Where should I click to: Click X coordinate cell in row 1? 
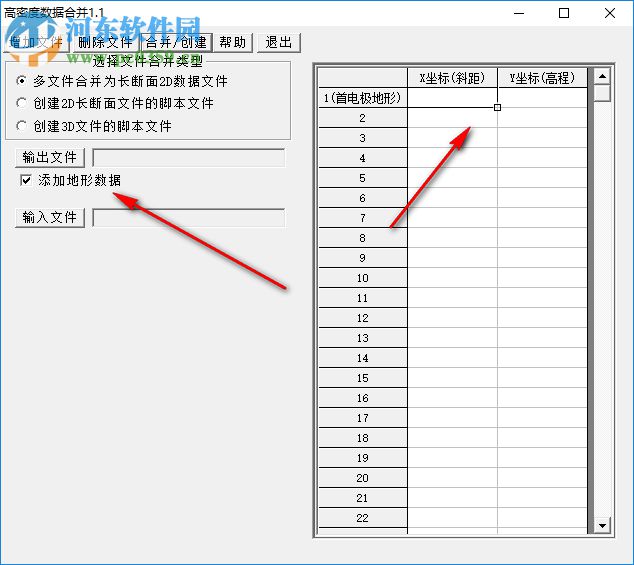452,97
